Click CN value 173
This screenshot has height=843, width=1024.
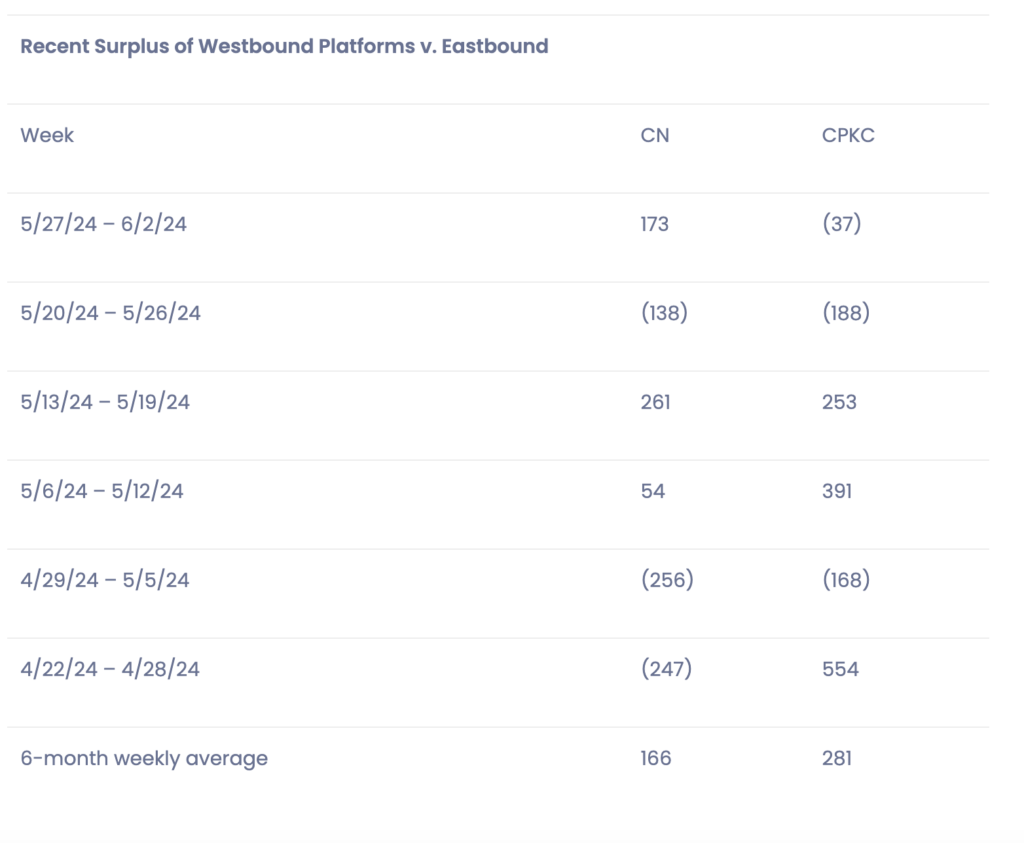[655, 224]
